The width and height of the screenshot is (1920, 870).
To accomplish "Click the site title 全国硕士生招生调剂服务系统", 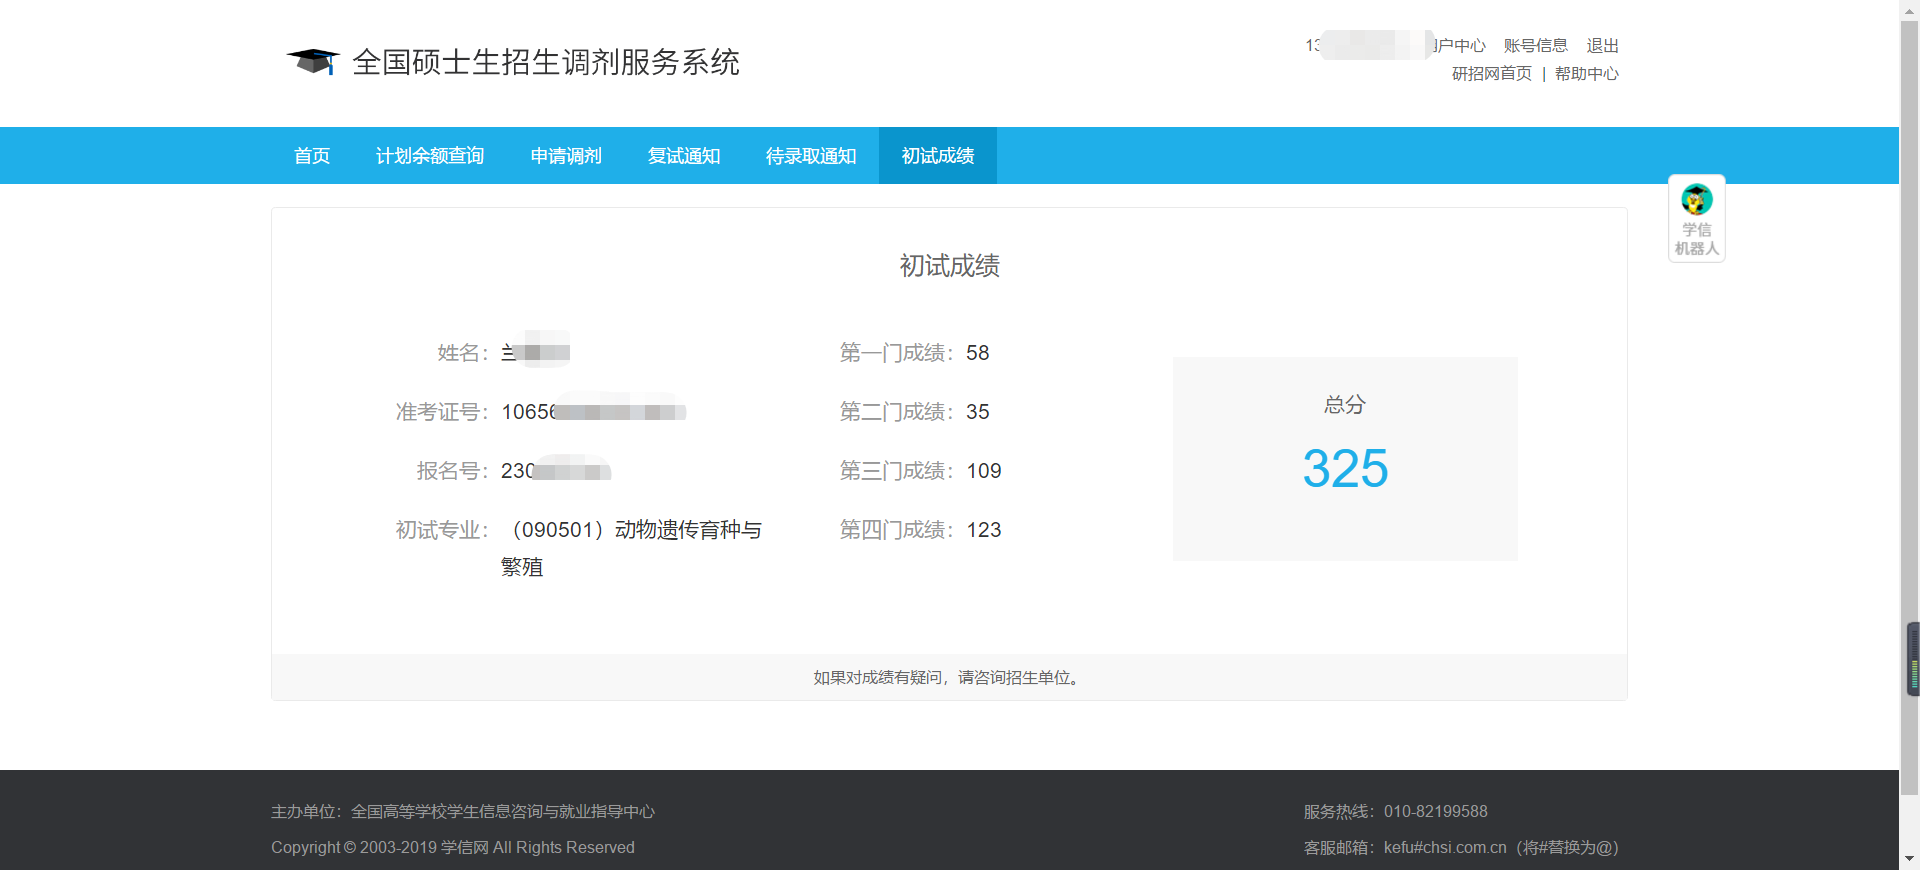I will pyautogui.click(x=546, y=62).
